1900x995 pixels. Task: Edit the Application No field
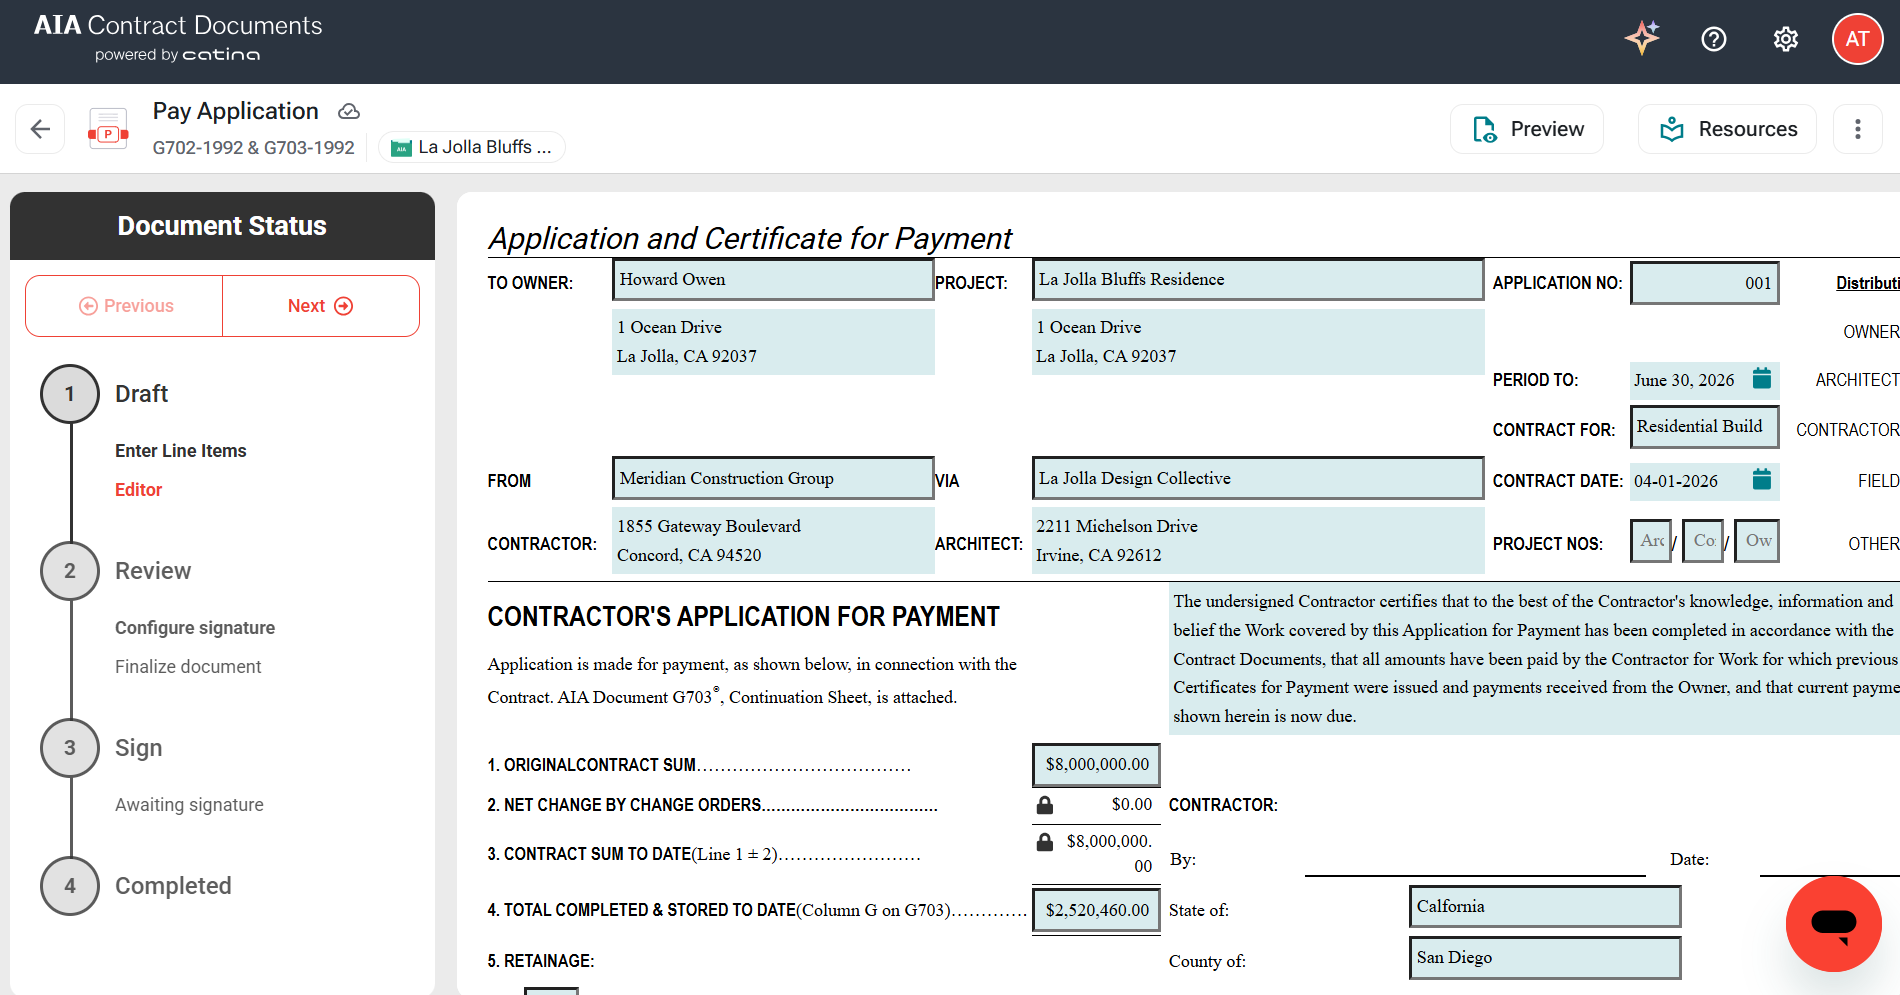[1705, 283]
